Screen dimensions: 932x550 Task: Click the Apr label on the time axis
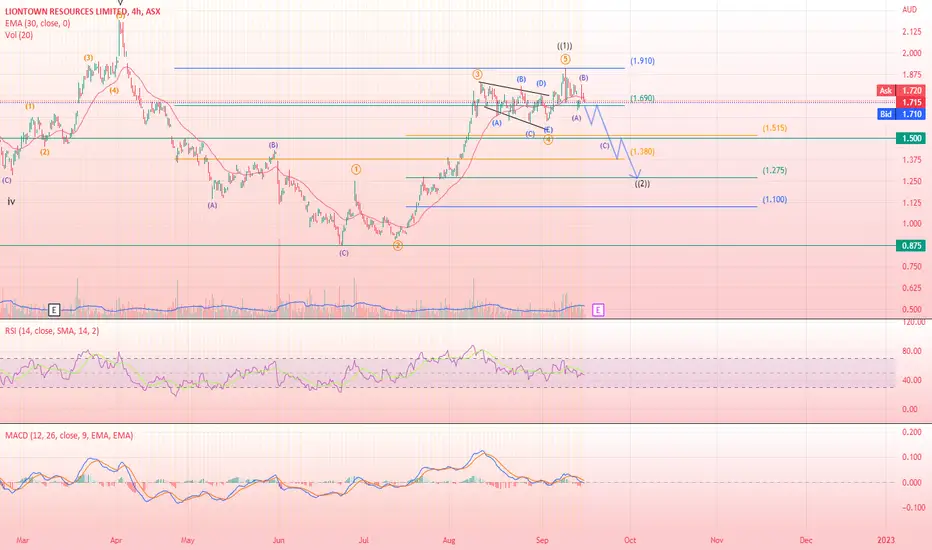pos(116,540)
